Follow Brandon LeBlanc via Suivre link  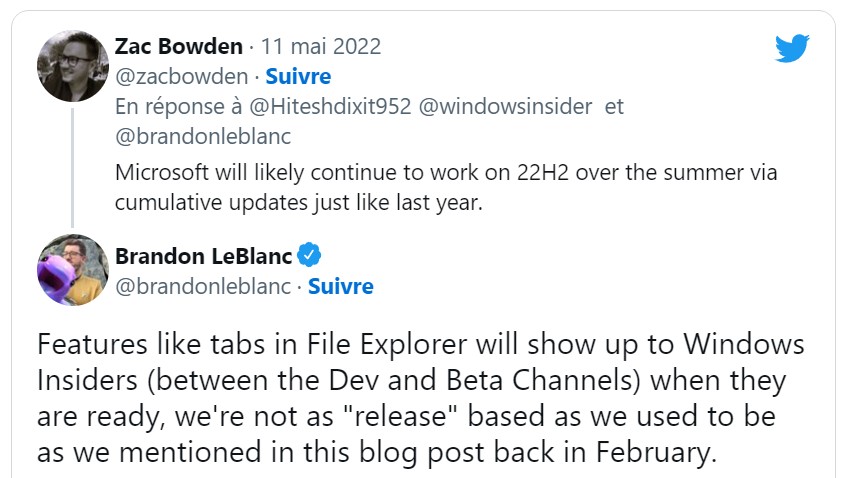point(341,286)
